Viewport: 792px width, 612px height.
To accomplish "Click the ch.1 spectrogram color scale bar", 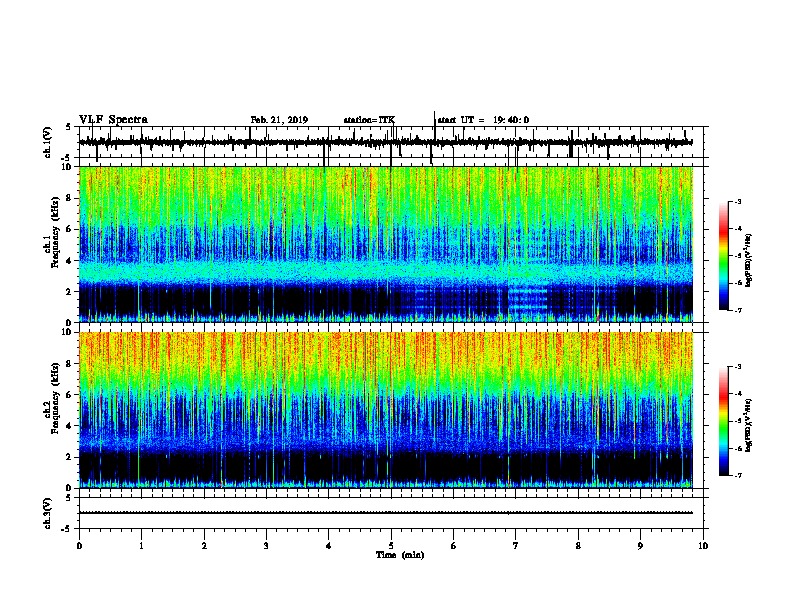I will coord(723,256).
